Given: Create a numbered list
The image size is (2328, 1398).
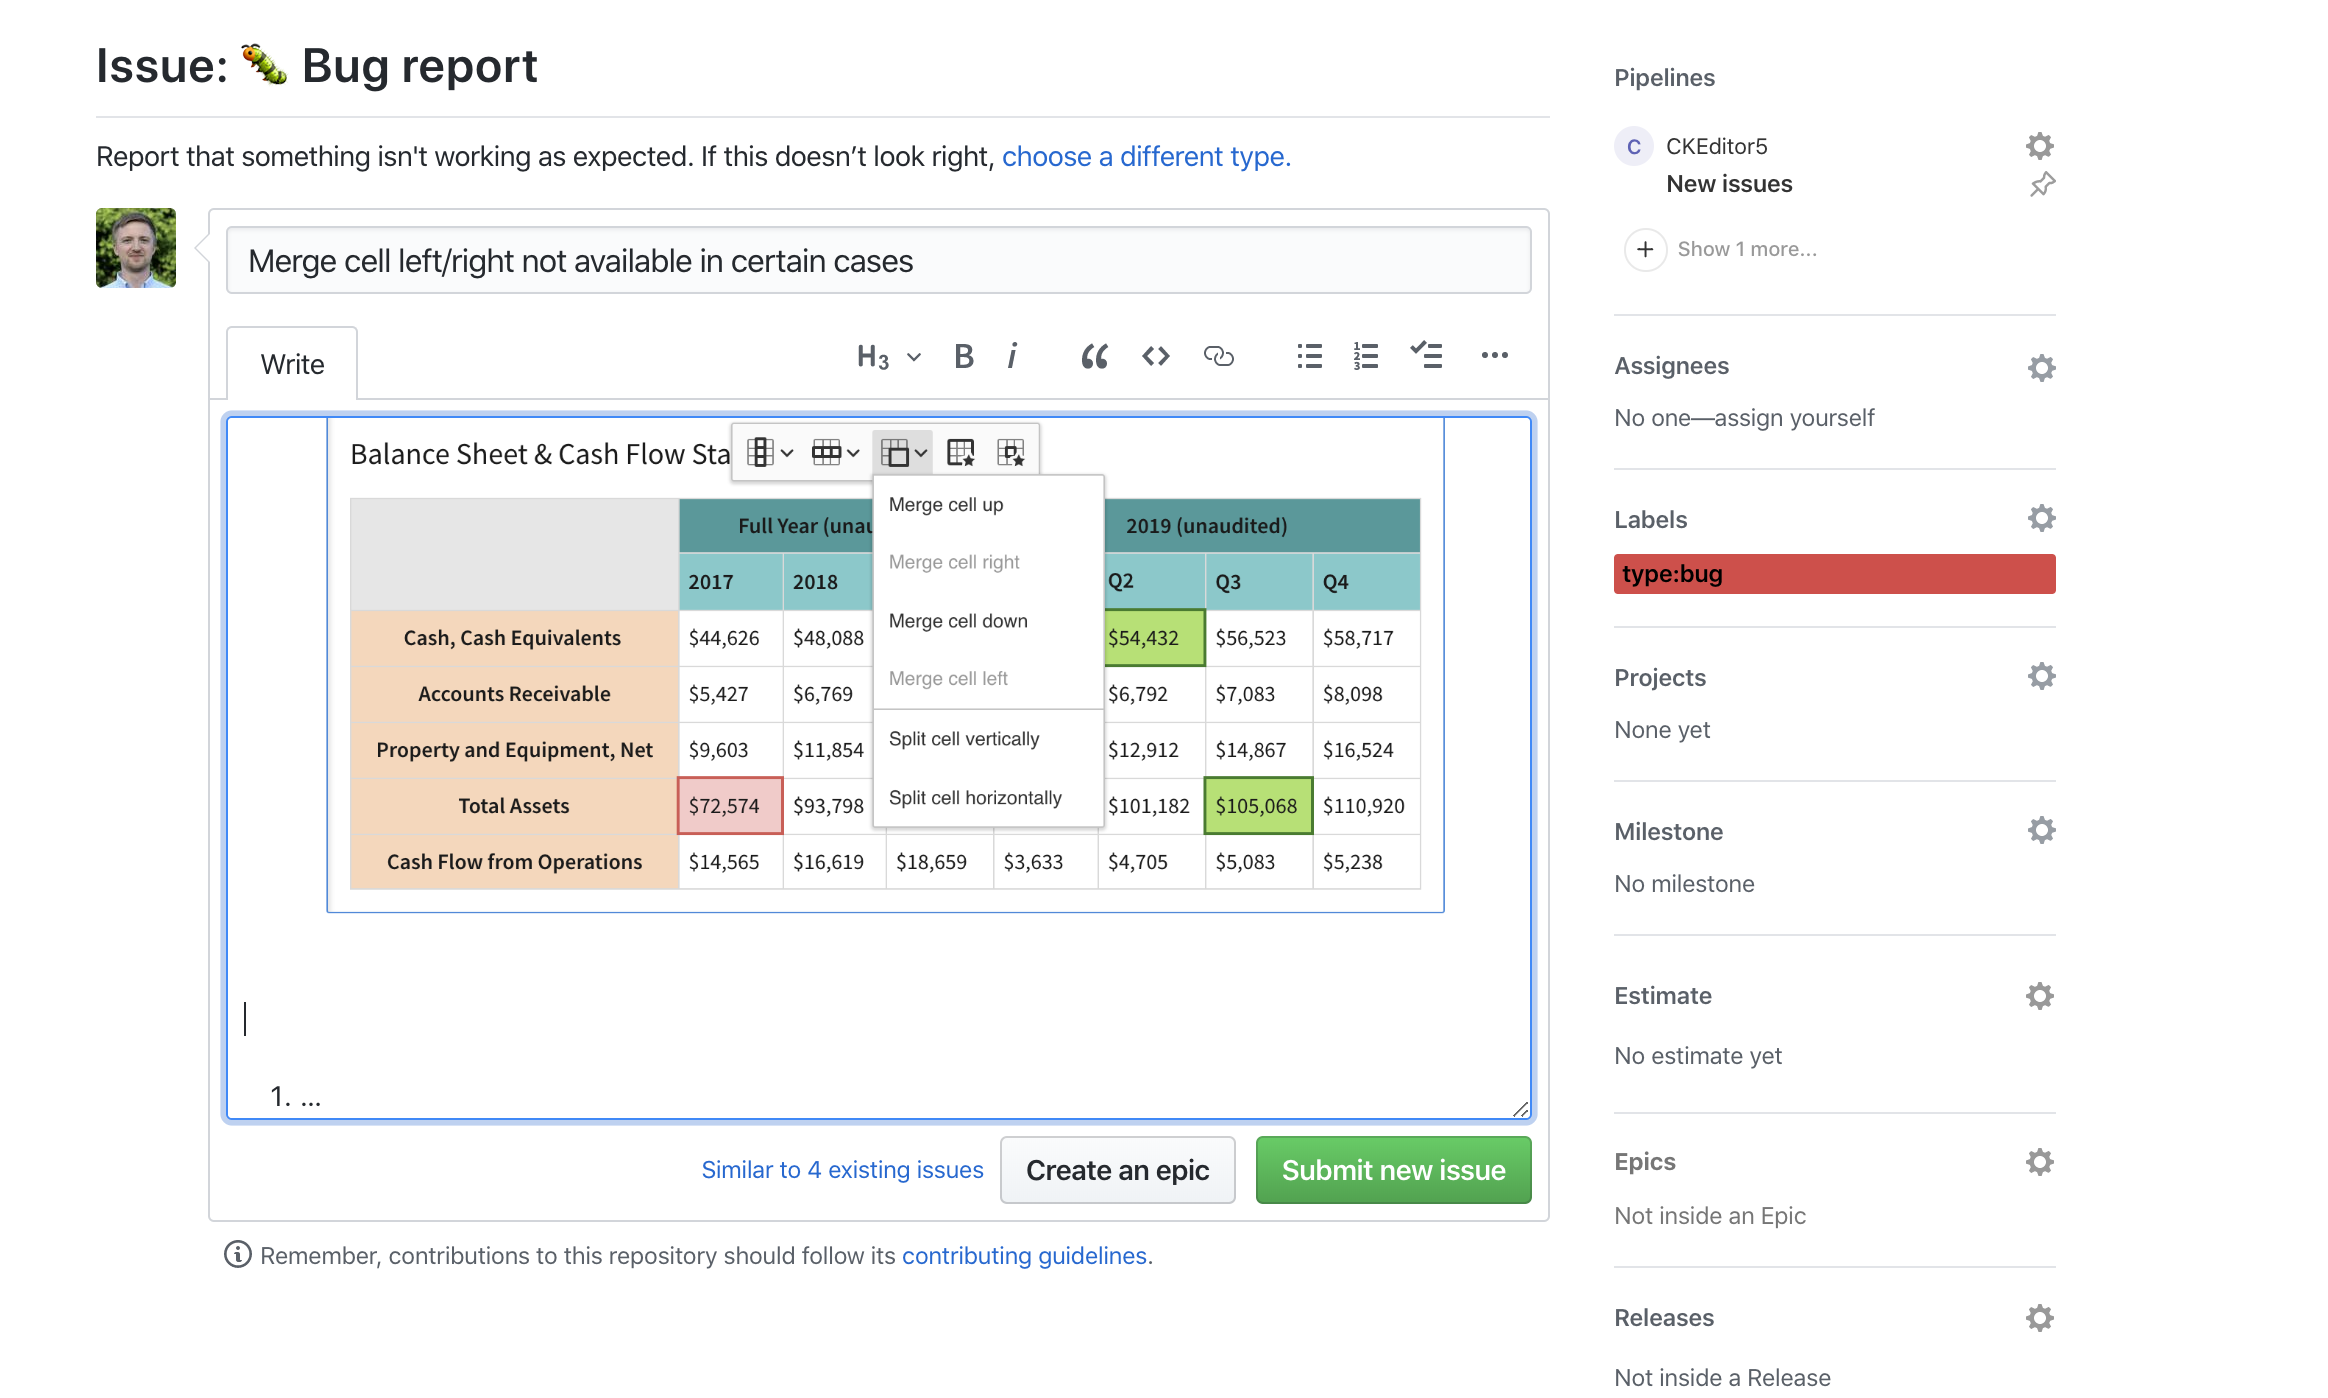Looking at the screenshot, I should pyautogui.click(x=1364, y=356).
